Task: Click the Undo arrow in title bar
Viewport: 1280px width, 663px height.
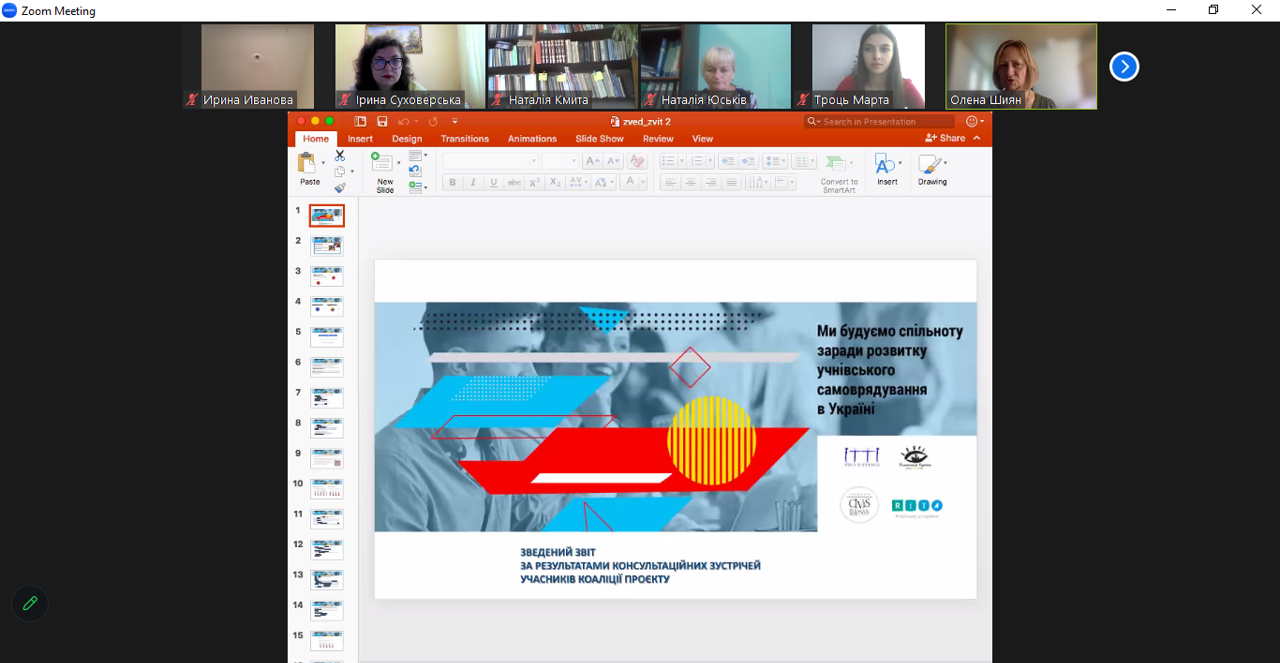Action: pyautogui.click(x=404, y=122)
